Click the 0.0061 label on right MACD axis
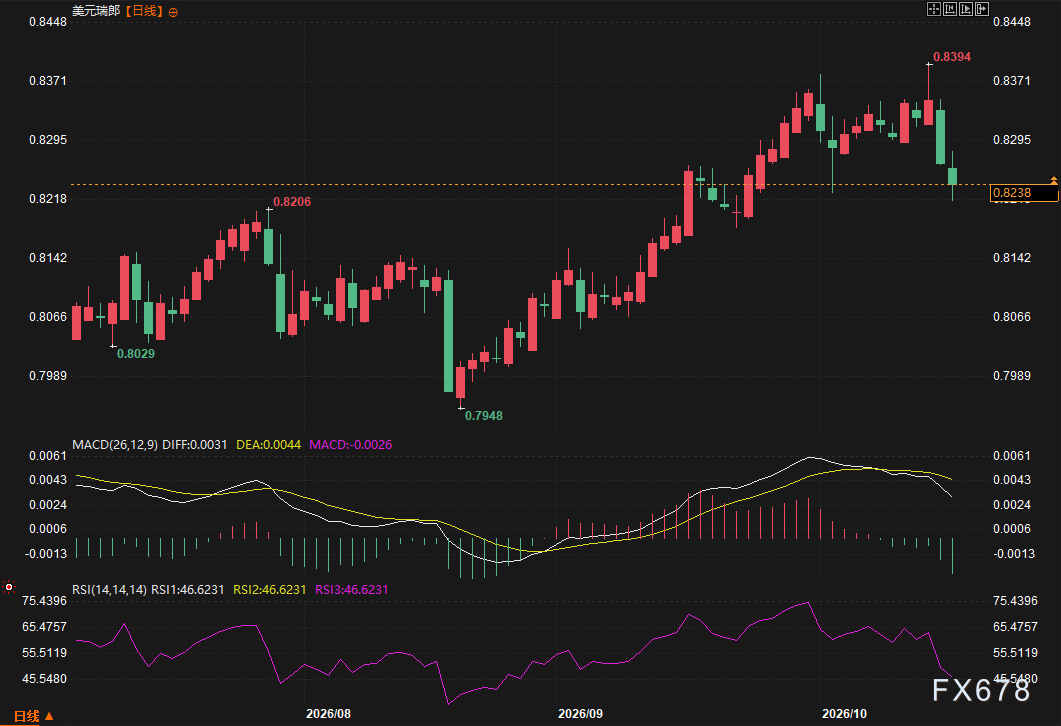1061x726 pixels. [1012, 455]
